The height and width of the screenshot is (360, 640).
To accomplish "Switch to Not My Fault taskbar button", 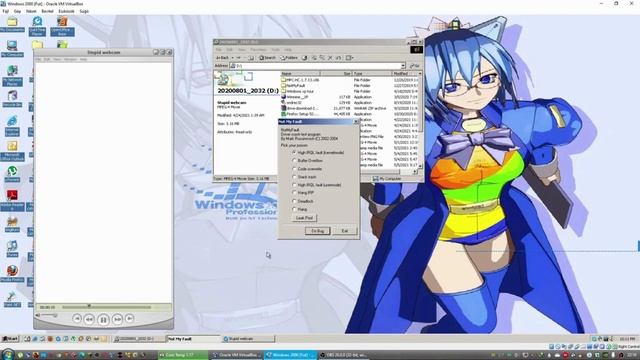I will (193, 339).
